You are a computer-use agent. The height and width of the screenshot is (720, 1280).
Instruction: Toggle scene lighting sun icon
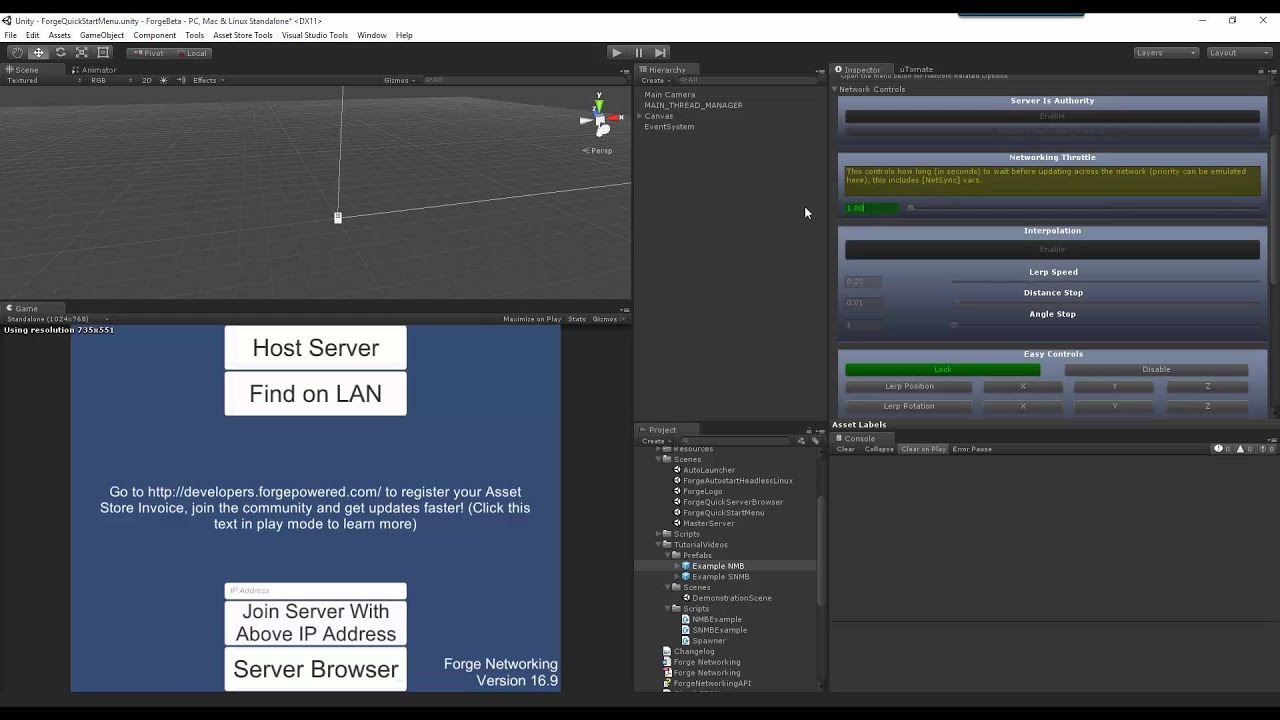click(163, 80)
